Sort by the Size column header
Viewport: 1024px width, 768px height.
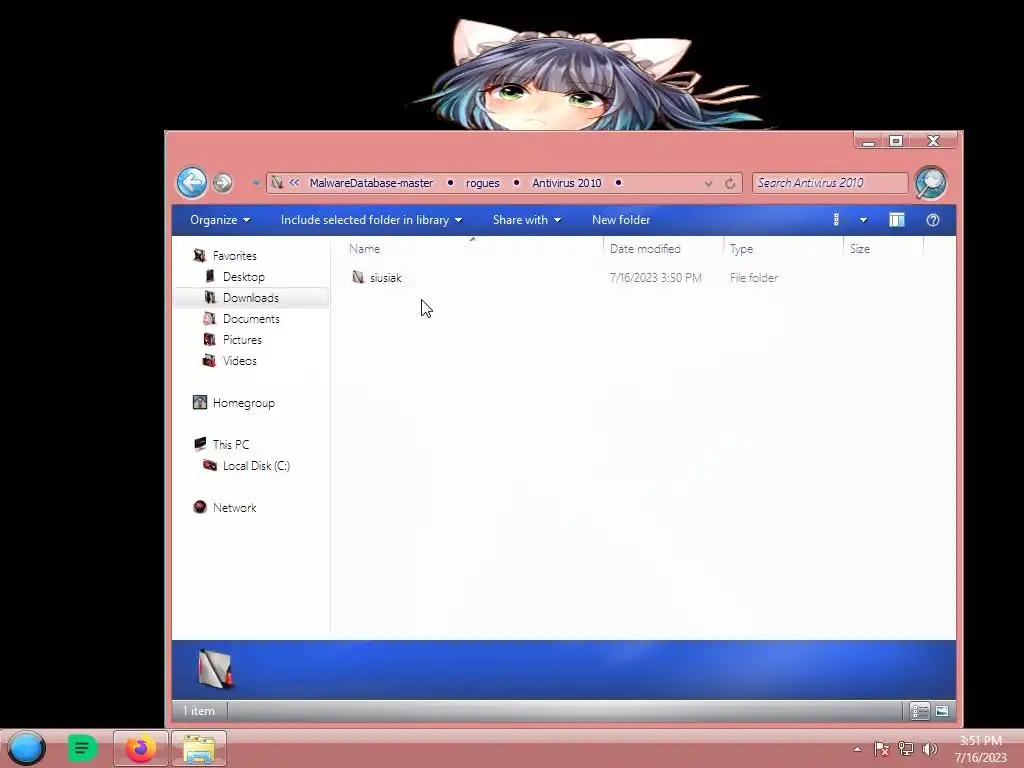[860, 249]
